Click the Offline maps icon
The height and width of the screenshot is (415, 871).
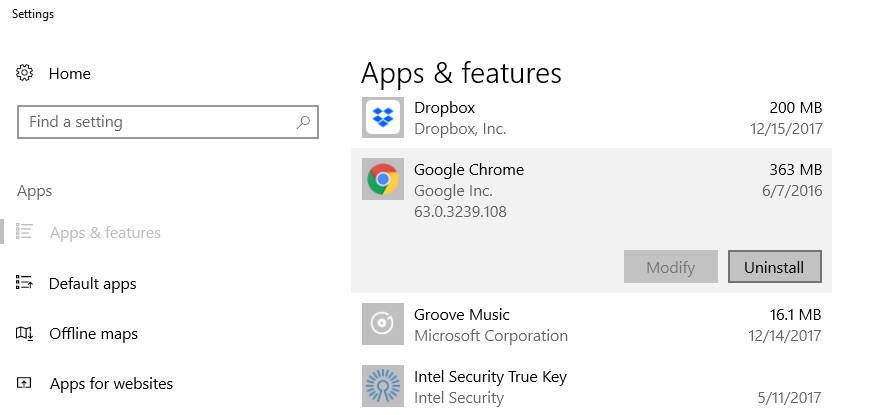[24, 333]
